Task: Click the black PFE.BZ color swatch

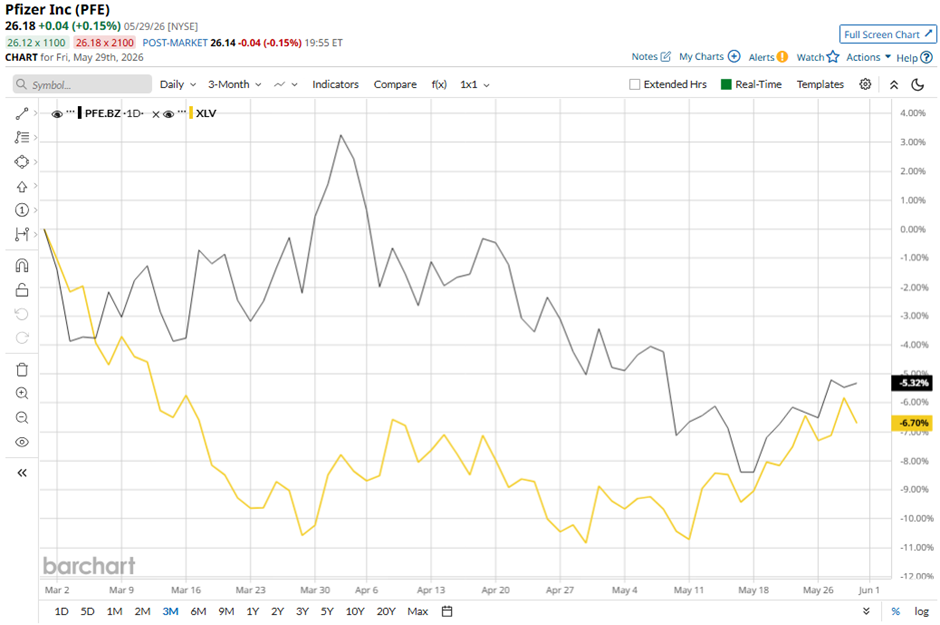Action: coord(80,113)
